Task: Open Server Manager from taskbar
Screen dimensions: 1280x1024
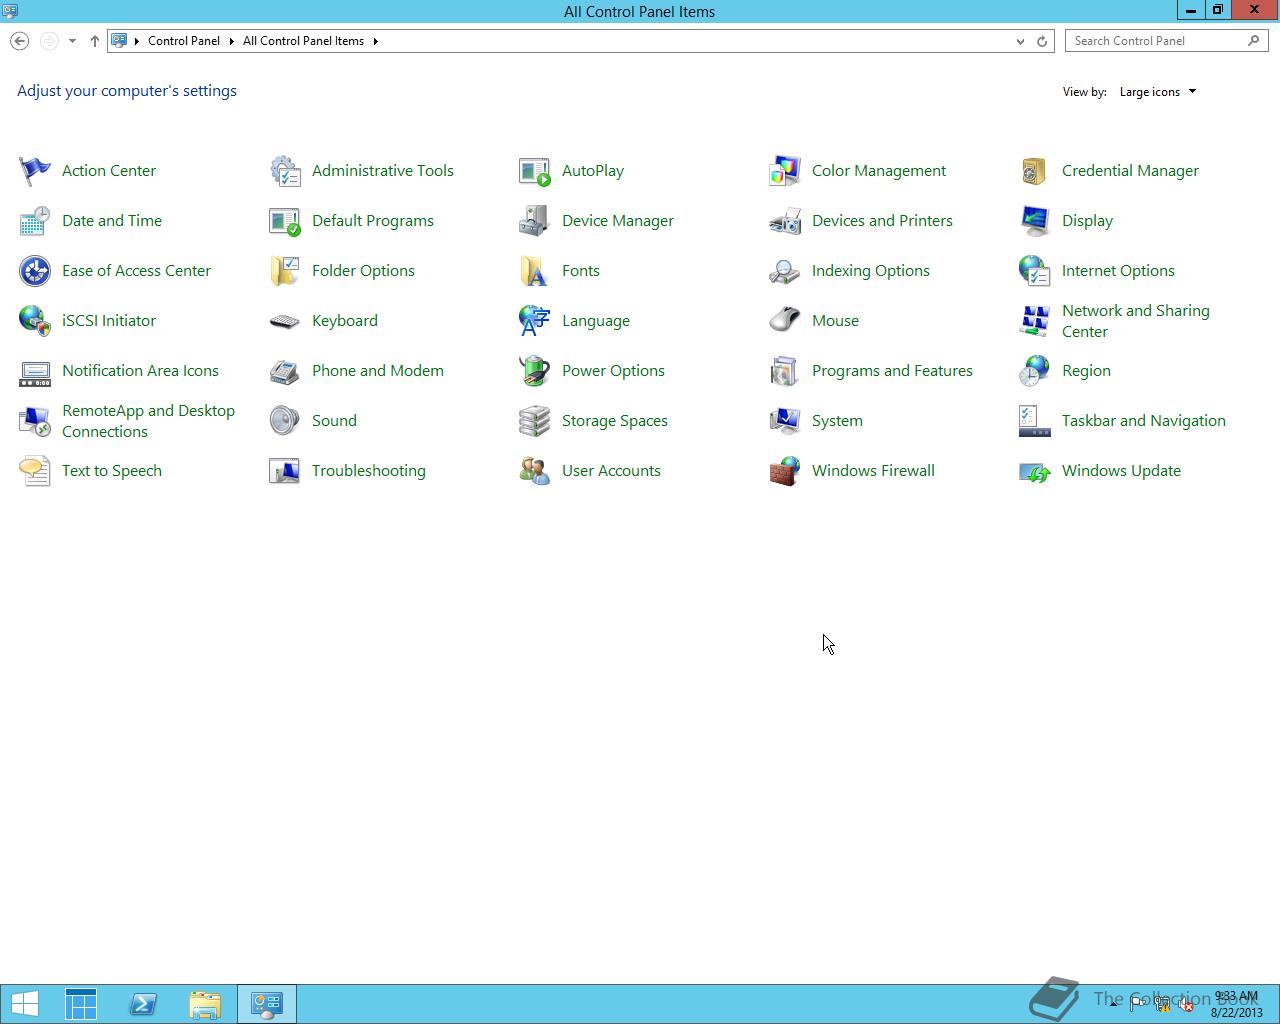Action: point(81,1004)
